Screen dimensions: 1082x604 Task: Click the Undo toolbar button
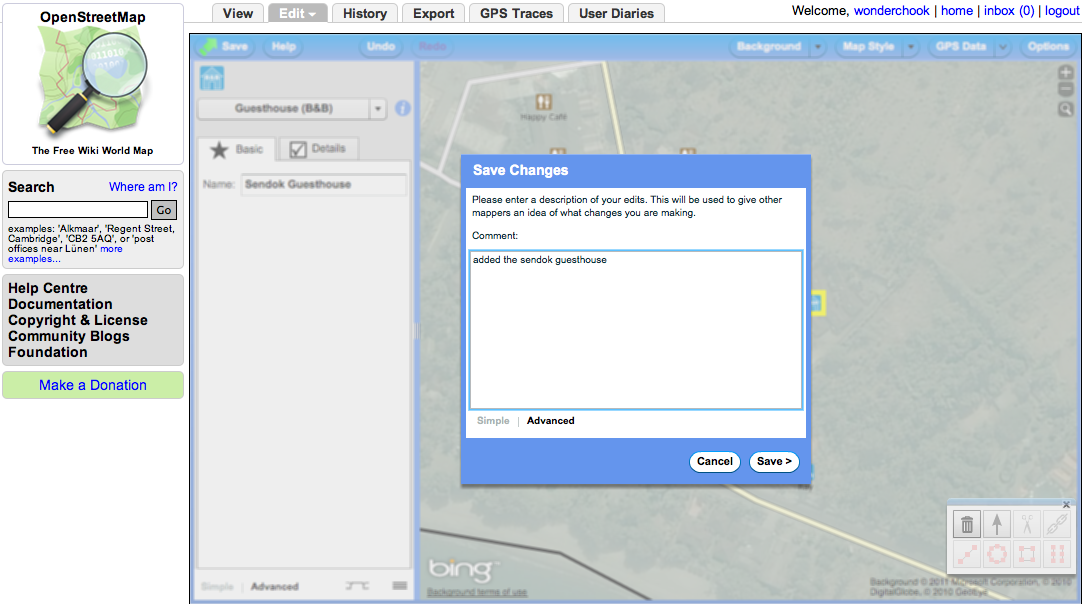tap(381, 47)
